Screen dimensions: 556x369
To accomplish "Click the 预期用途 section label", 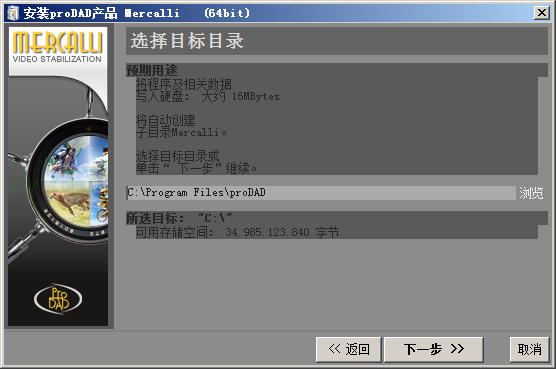I will tap(152, 70).
